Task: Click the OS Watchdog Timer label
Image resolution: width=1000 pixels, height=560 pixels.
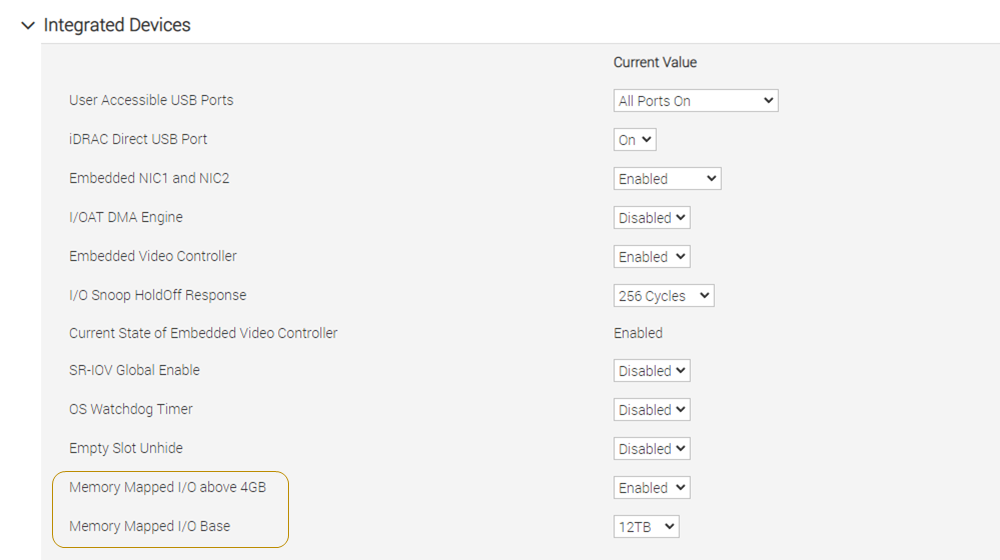Action: point(131,409)
